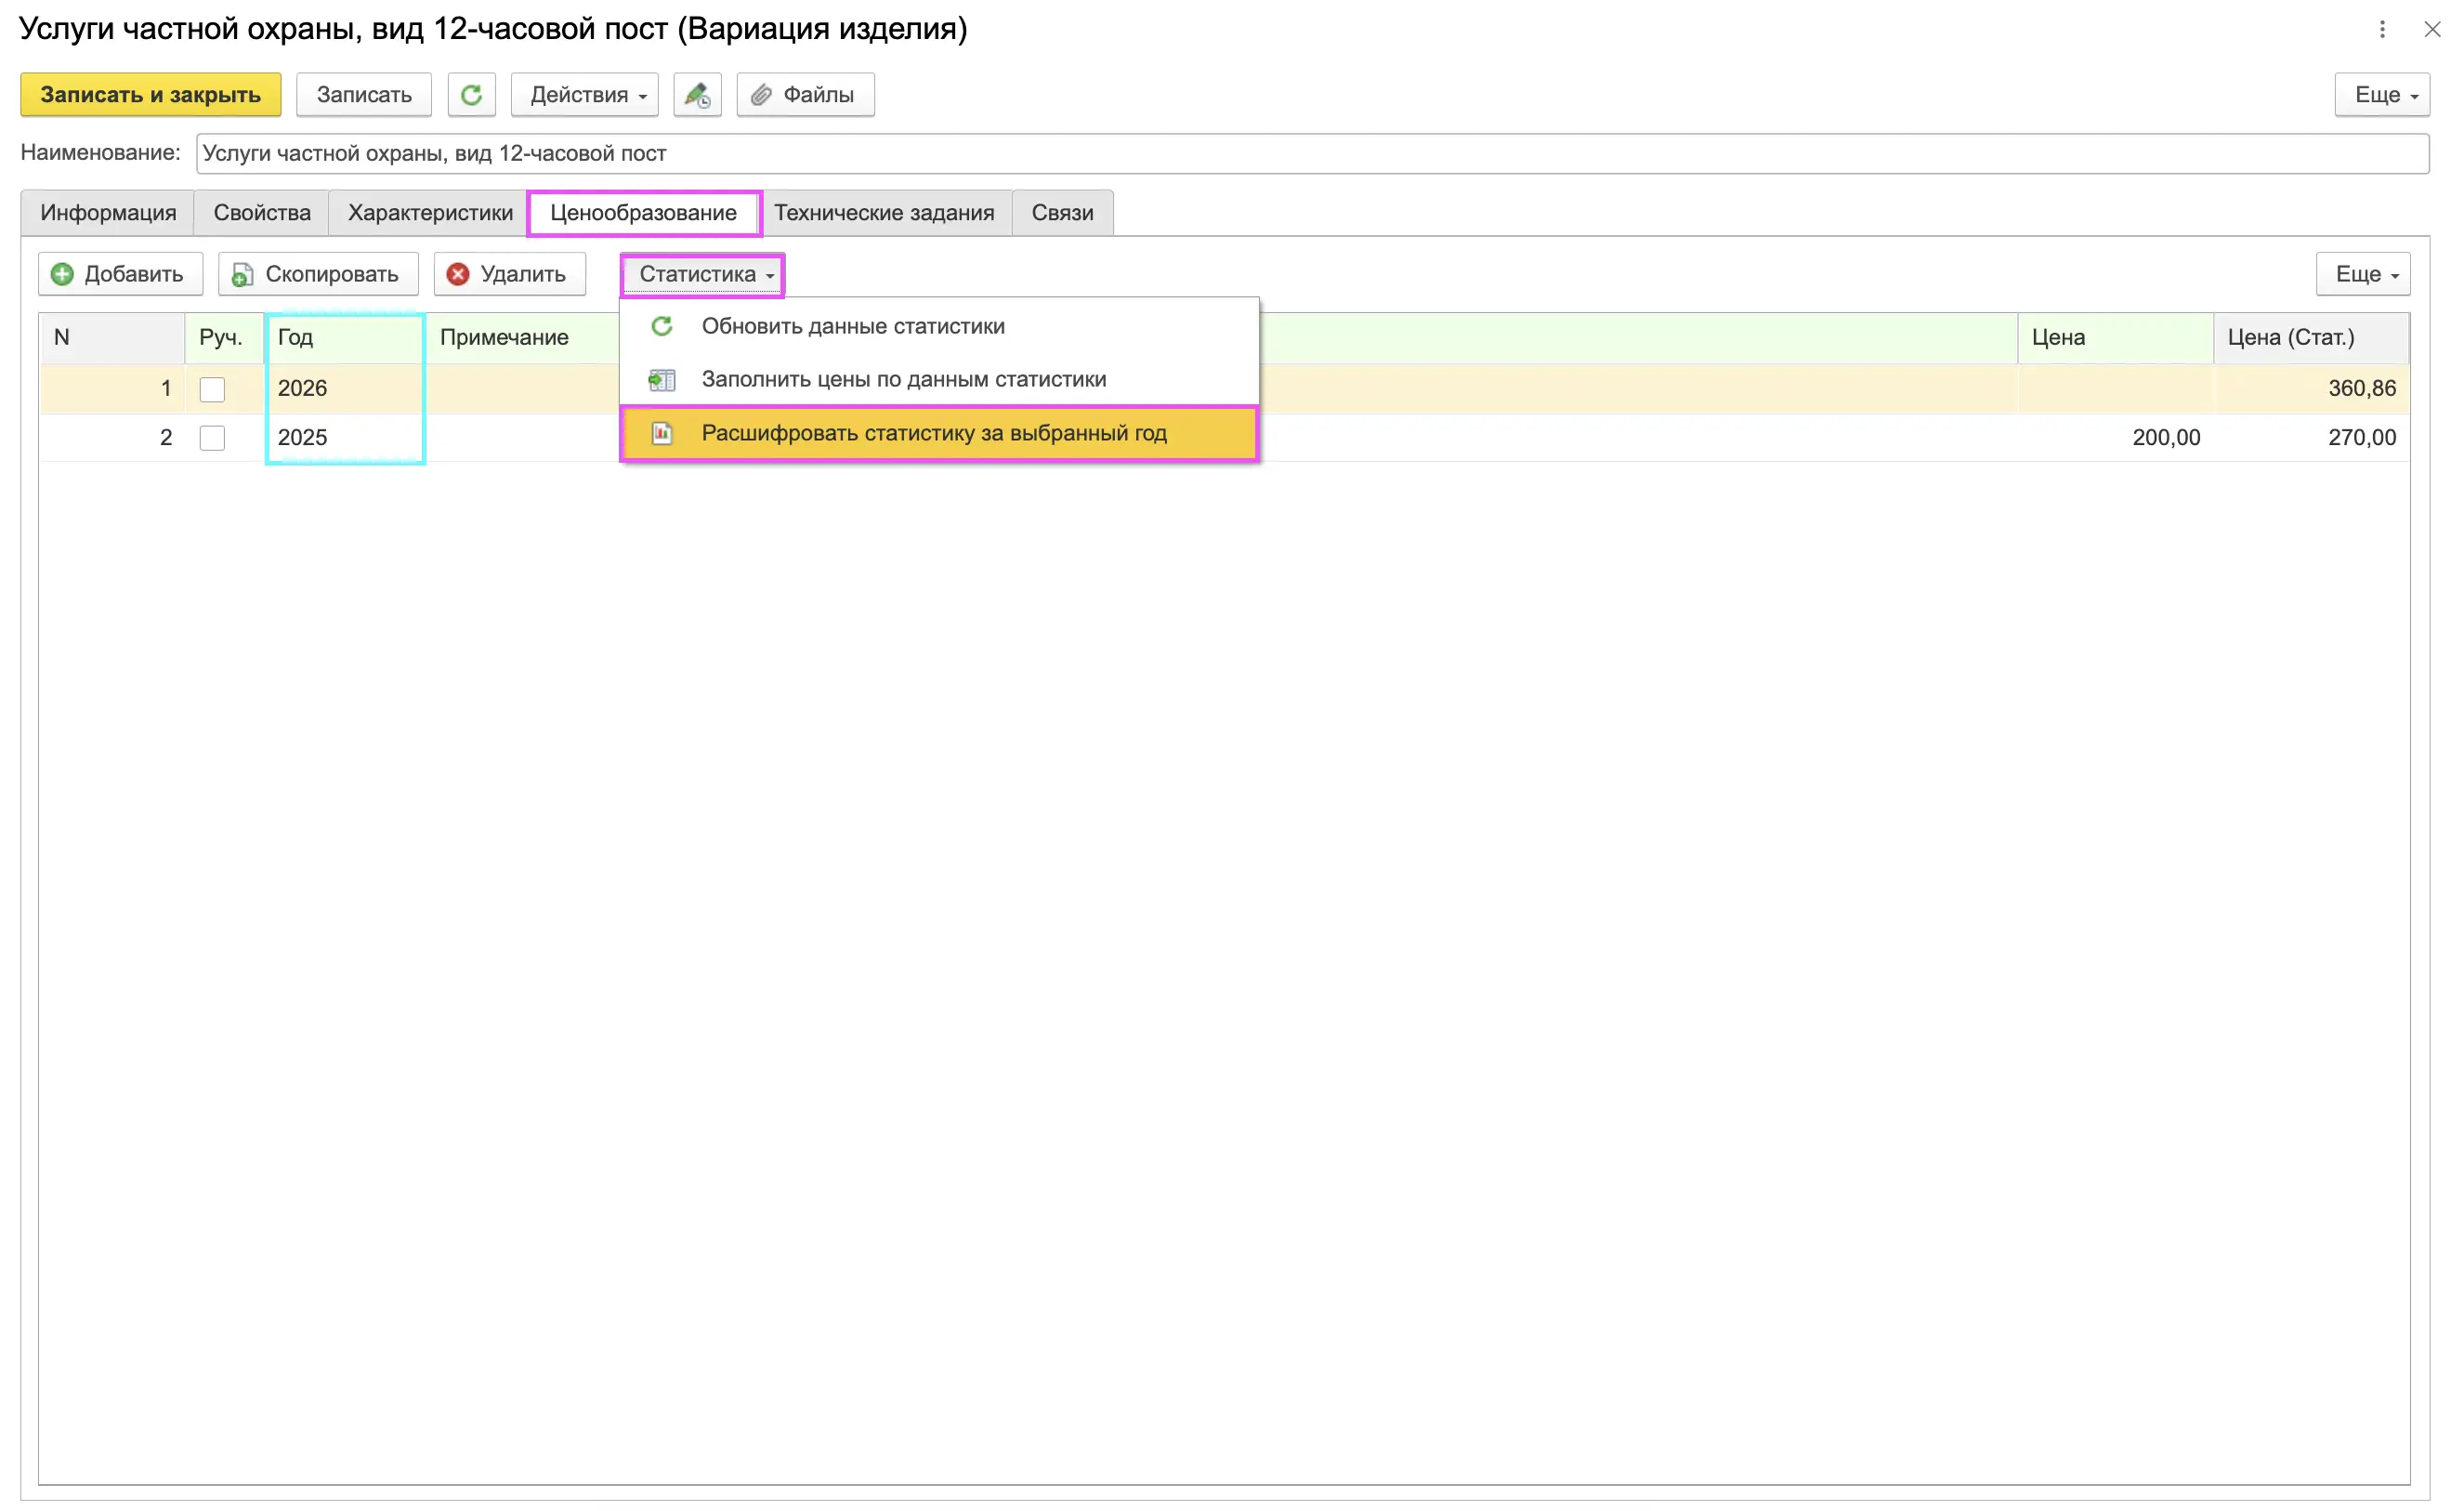
Task: Open the Характеристики tab
Action: coord(430,213)
